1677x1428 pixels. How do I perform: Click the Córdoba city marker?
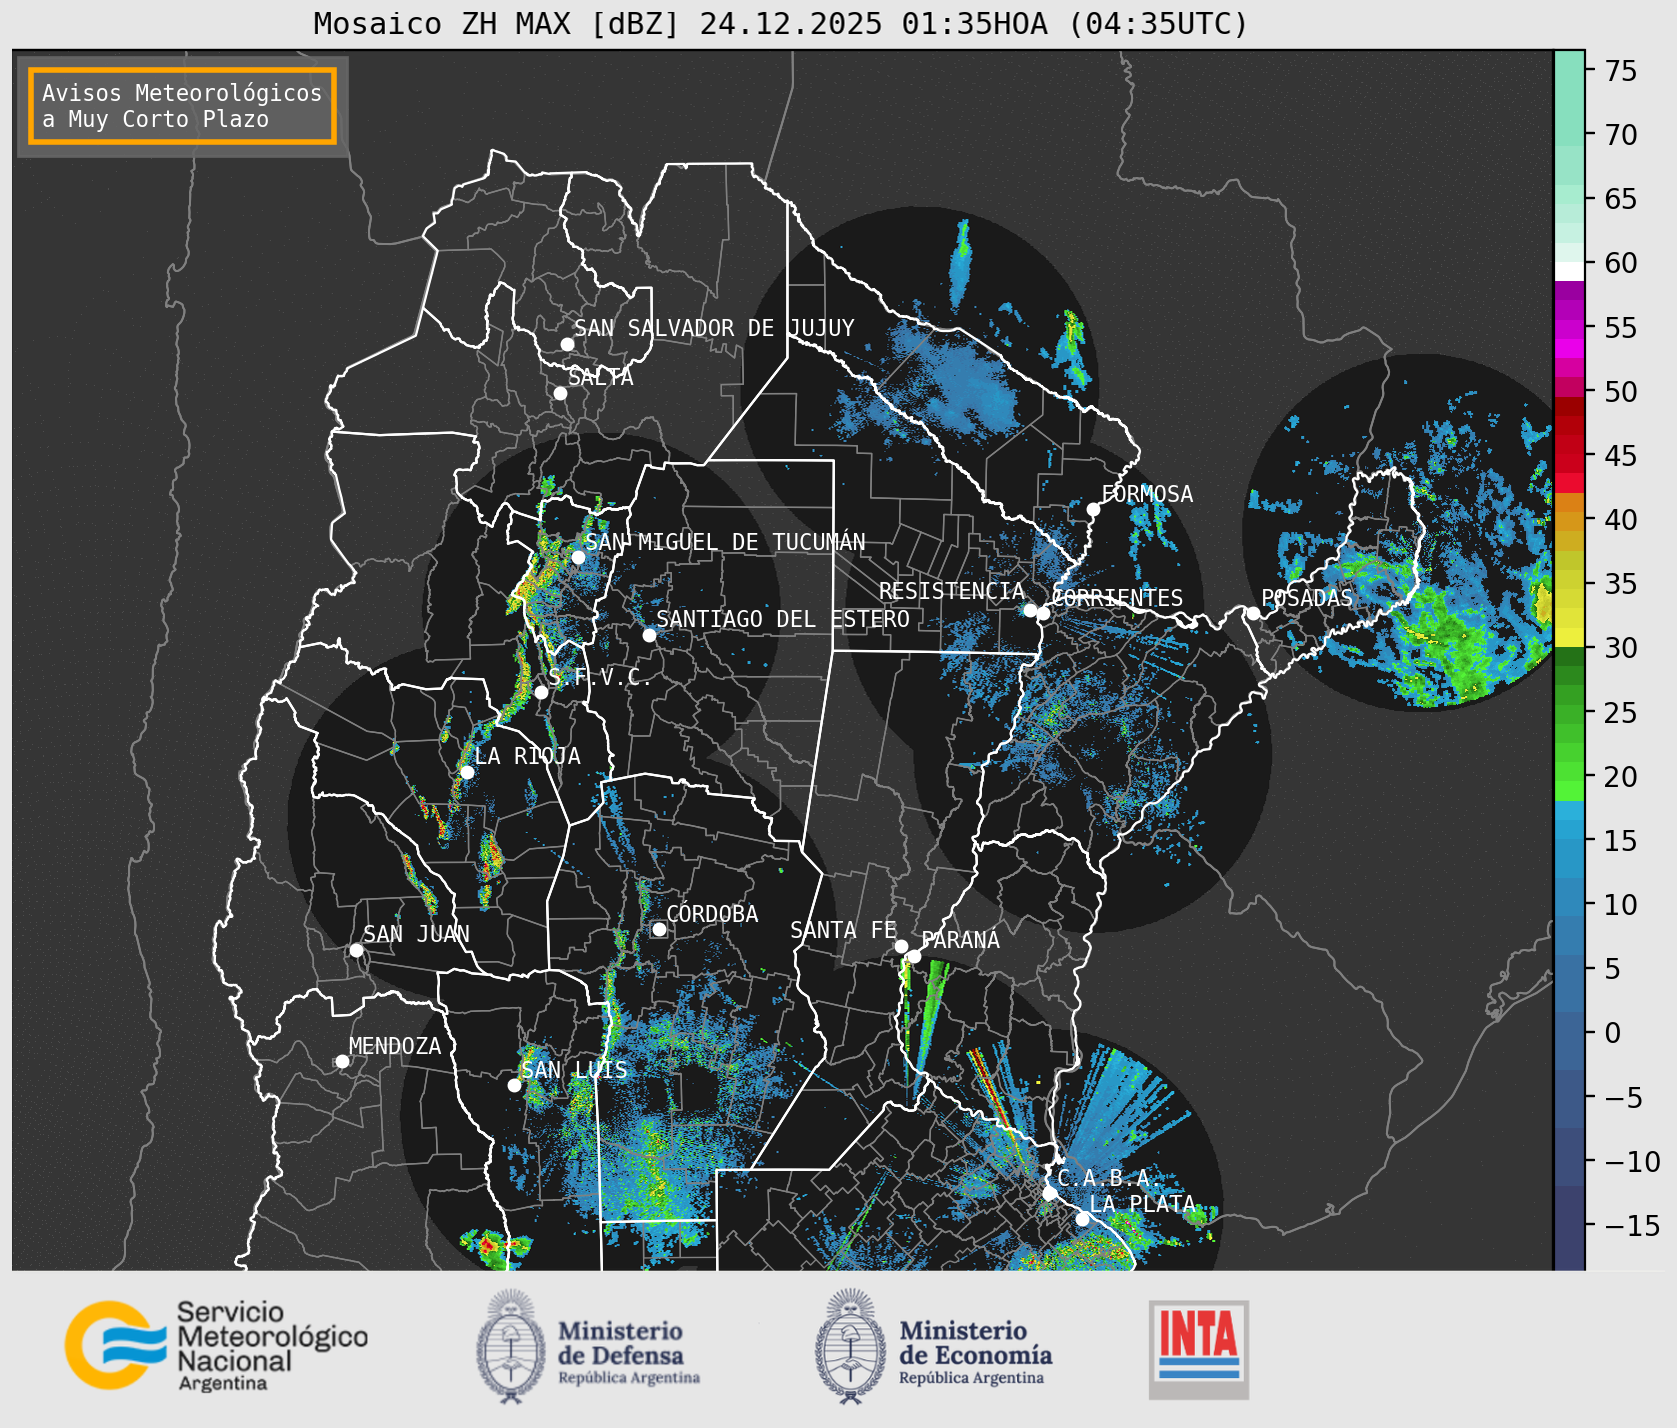(x=659, y=929)
